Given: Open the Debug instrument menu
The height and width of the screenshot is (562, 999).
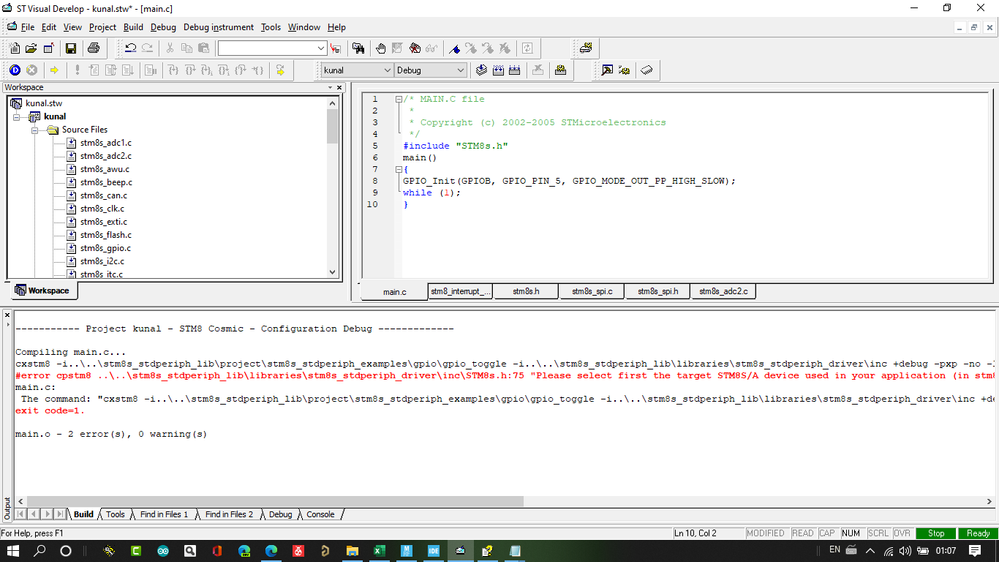Looking at the screenshot, I should (x=219, y=27).
